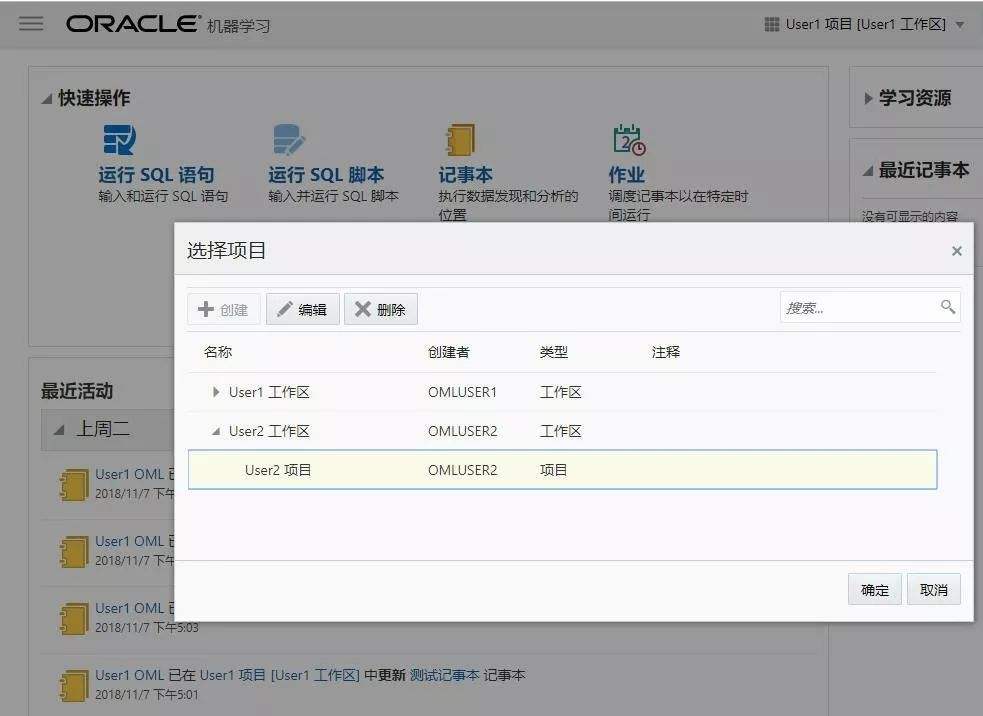Click the Run SQL Script icon
983x716 pixels.
point(289,139)
